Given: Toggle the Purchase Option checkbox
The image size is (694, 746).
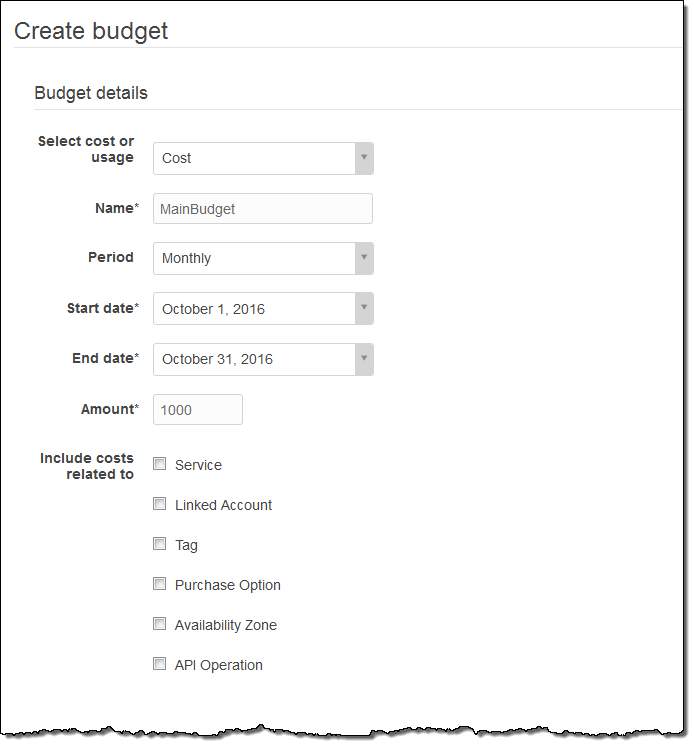Looking at the screenshot, I should tap(160, 584).
